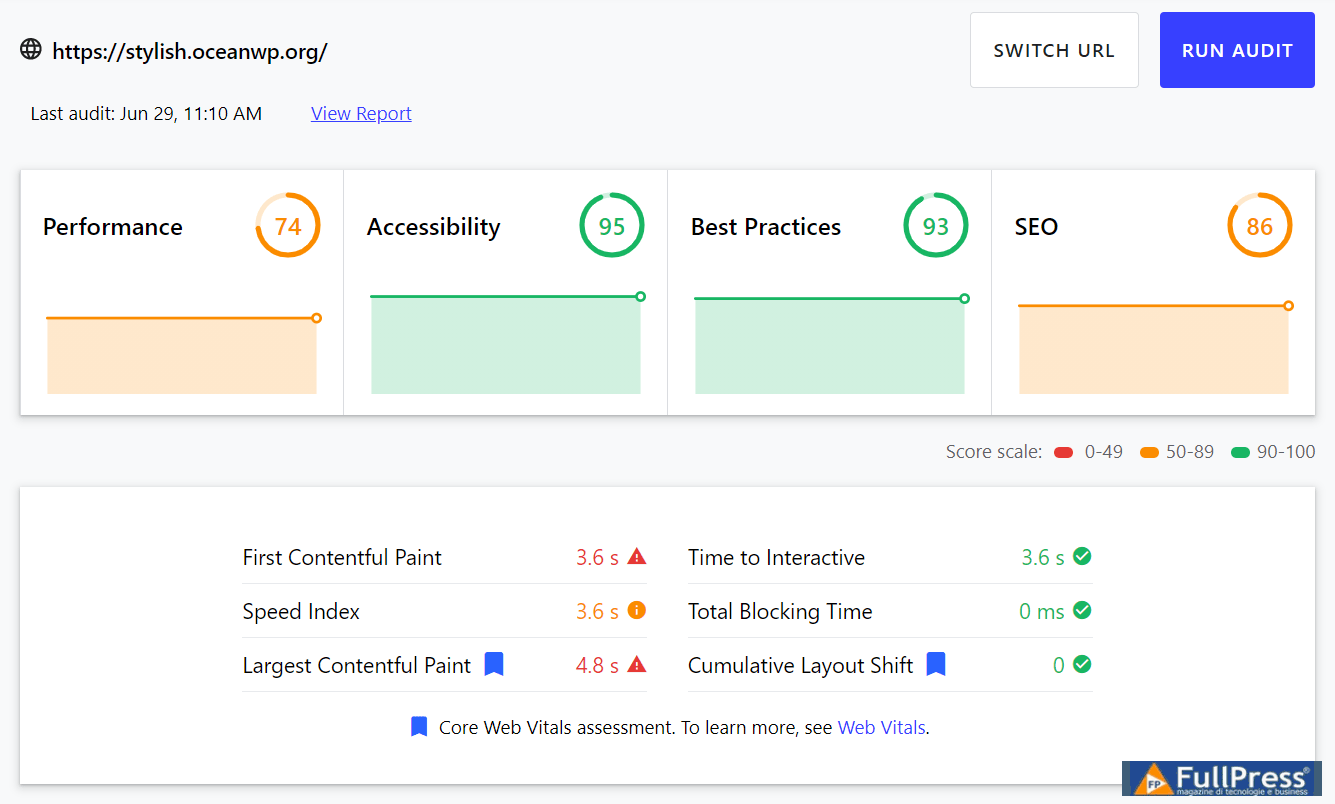Click the end point of the Performance trend line

tap(317, 318)
